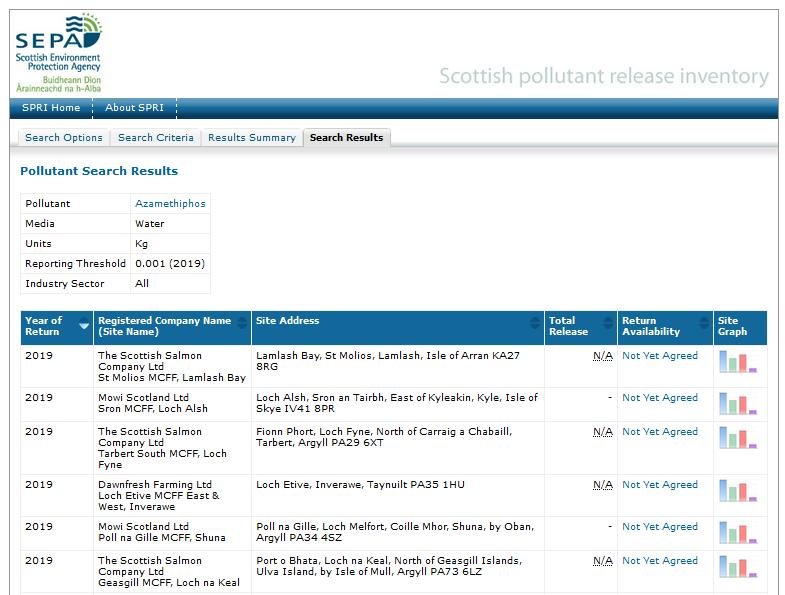Click address 'Port o Bhata, Loch na Keal' cell
785x595 pixels.
point(398,572)
